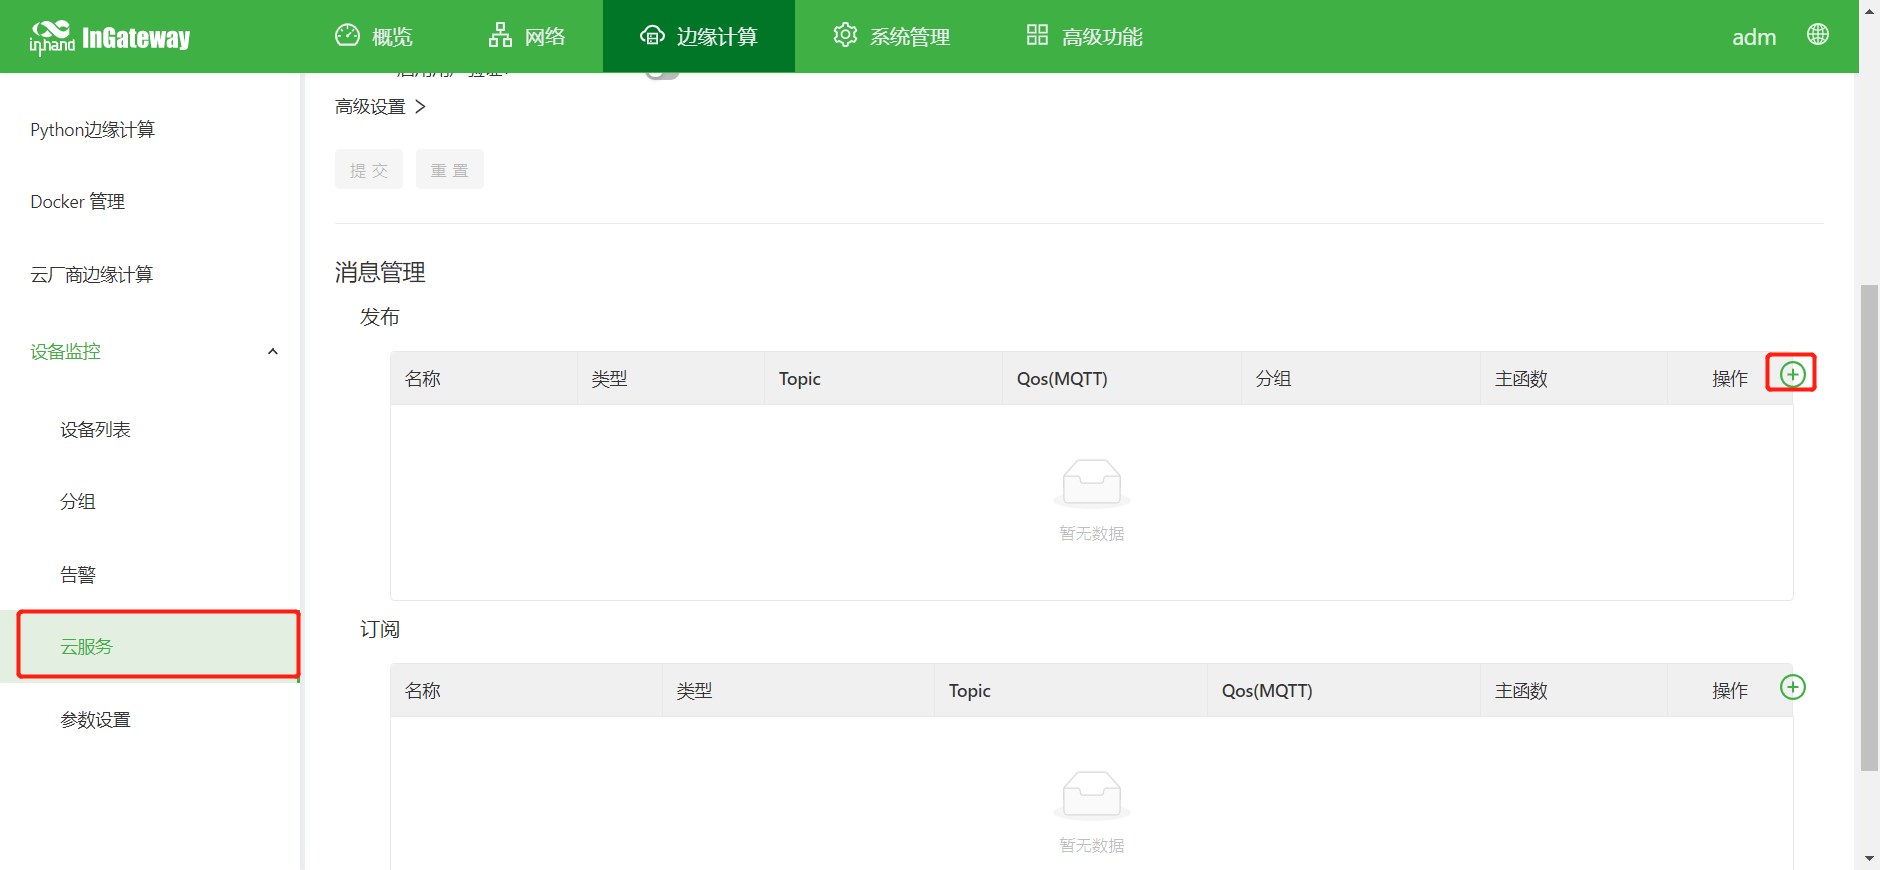
Task: Open Python边缘计算 in the sidebar
Action: 92,130
